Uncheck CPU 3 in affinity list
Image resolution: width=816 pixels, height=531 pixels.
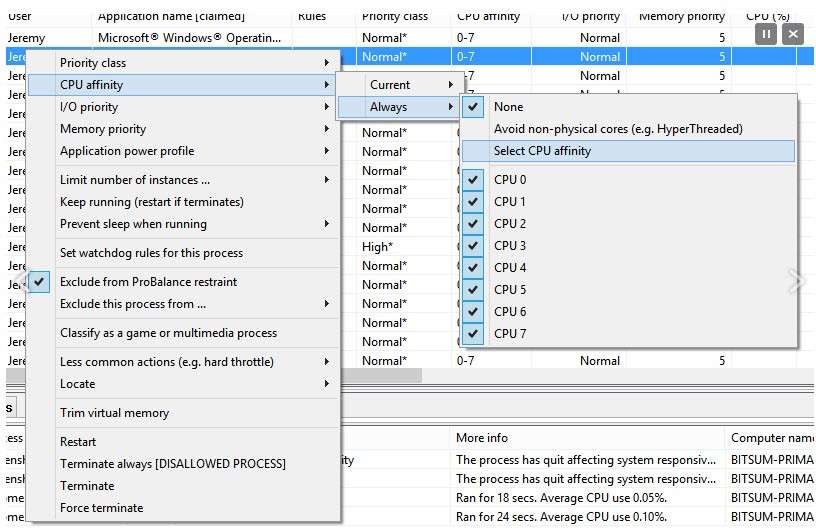point(473,245)
